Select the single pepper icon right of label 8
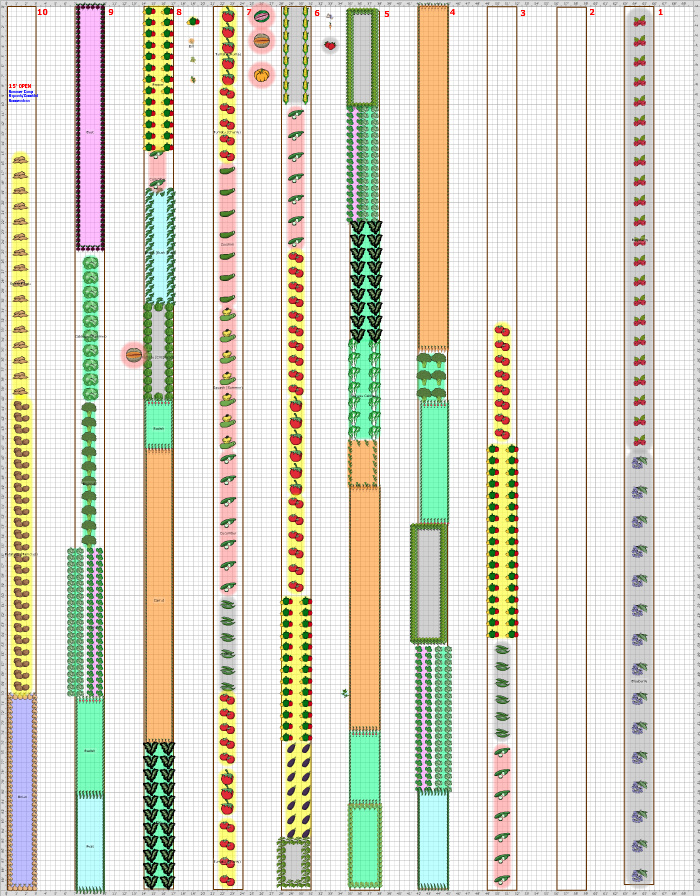700x896 pixels. [x=193, y=21]
